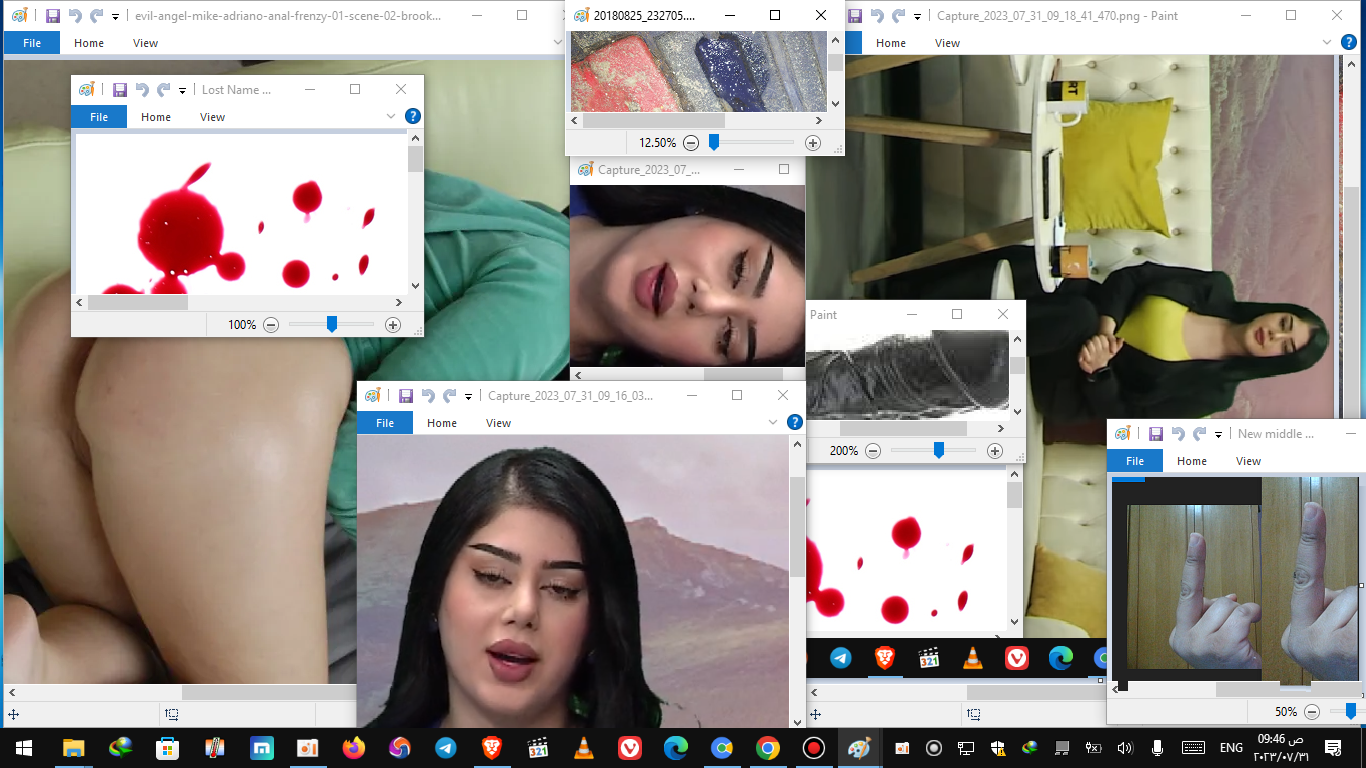The height and width of the screenshot is (768, 1366).
Task: Click zoom out button beside 200%
Action: pos(873,451)
